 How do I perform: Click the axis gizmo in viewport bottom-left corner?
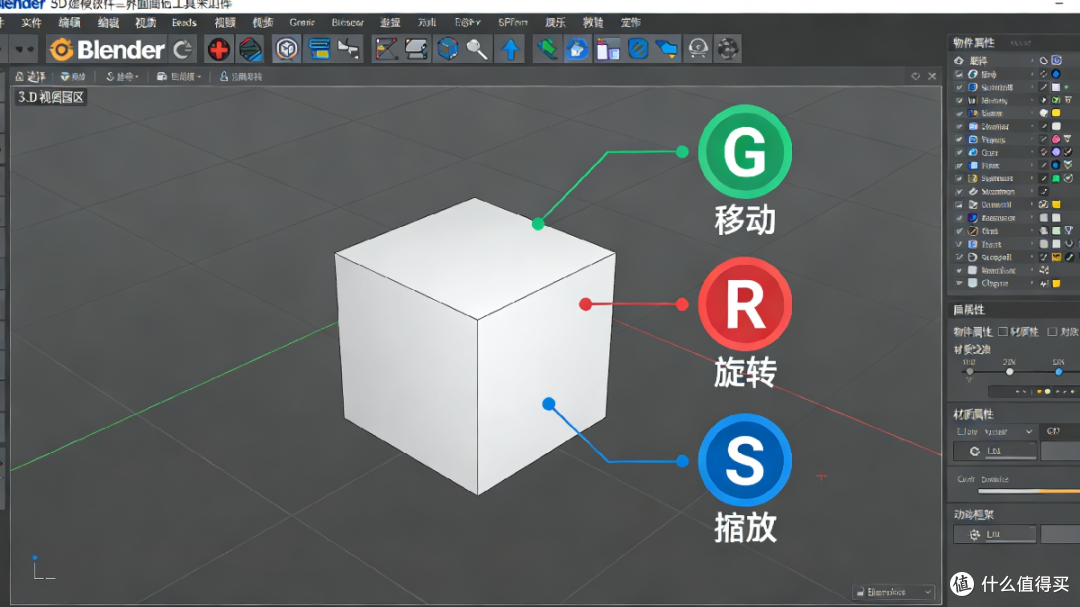pyautogui.click(x=43, y=568)
